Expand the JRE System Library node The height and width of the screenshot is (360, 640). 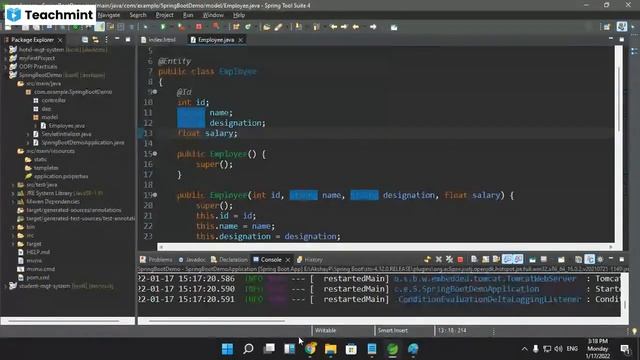(x=13, y=193)
